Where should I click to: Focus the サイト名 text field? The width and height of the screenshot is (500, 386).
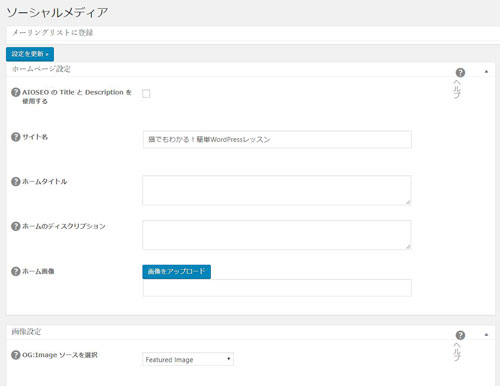coord(277,139)
